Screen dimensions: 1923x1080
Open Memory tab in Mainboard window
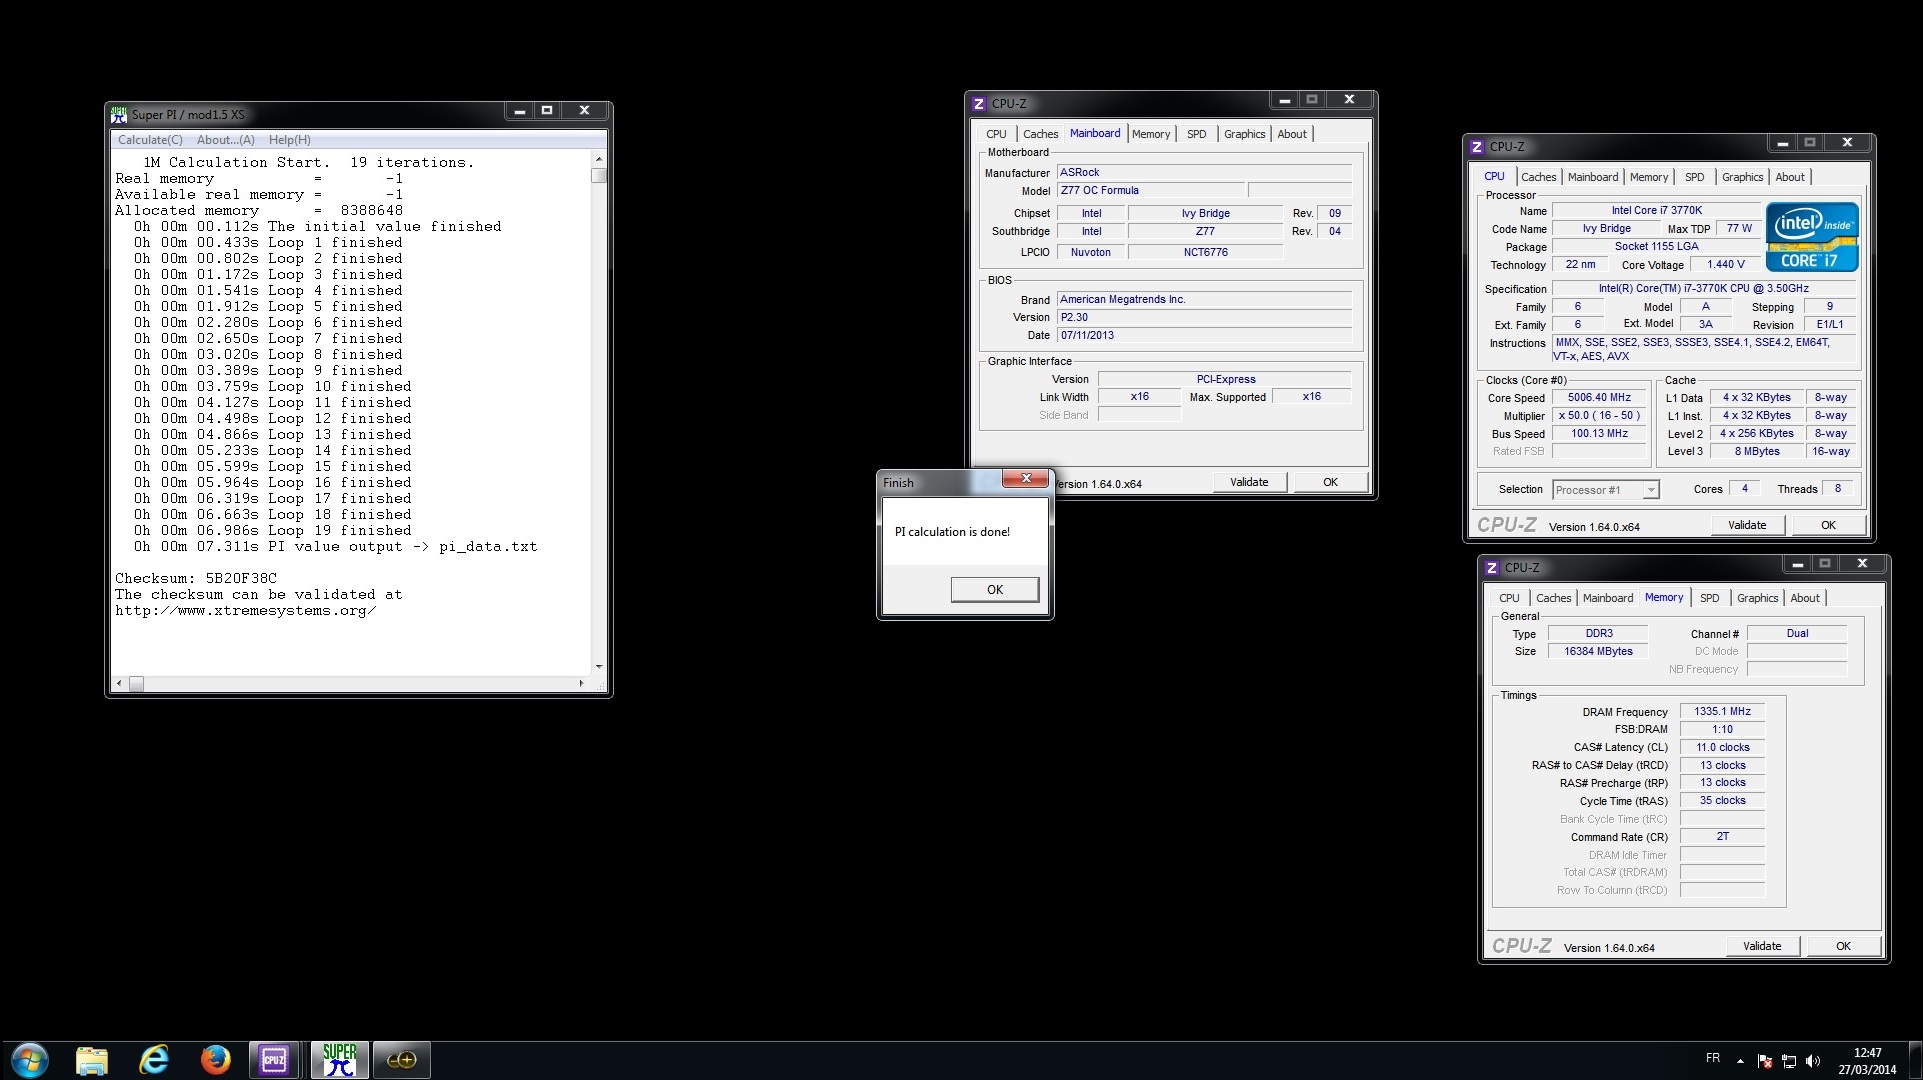click(1151, 134)
